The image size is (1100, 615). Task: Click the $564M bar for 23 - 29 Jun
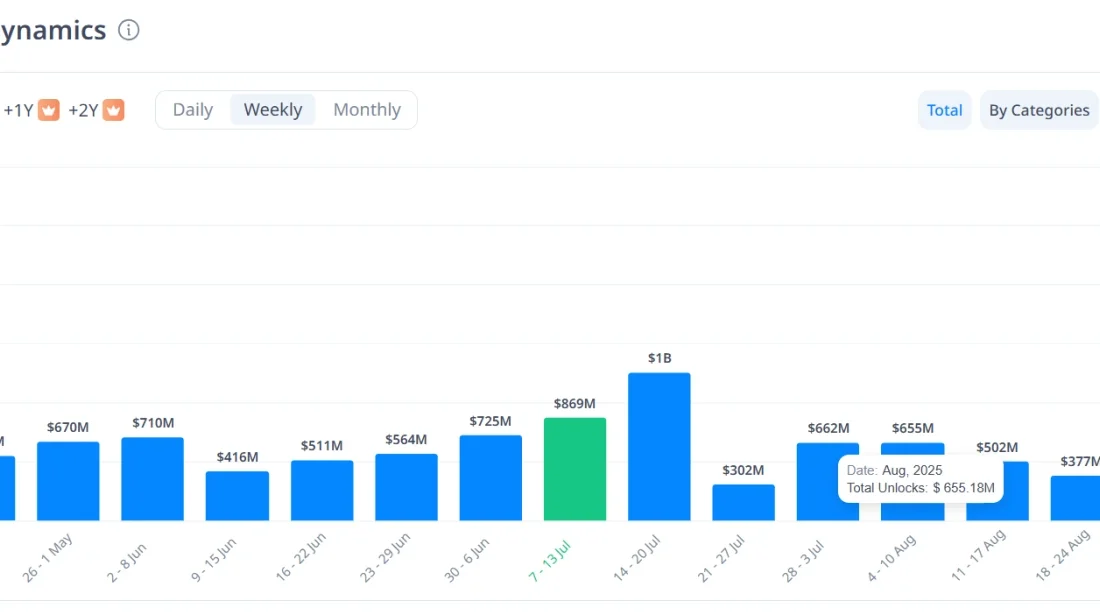[406, 487]
